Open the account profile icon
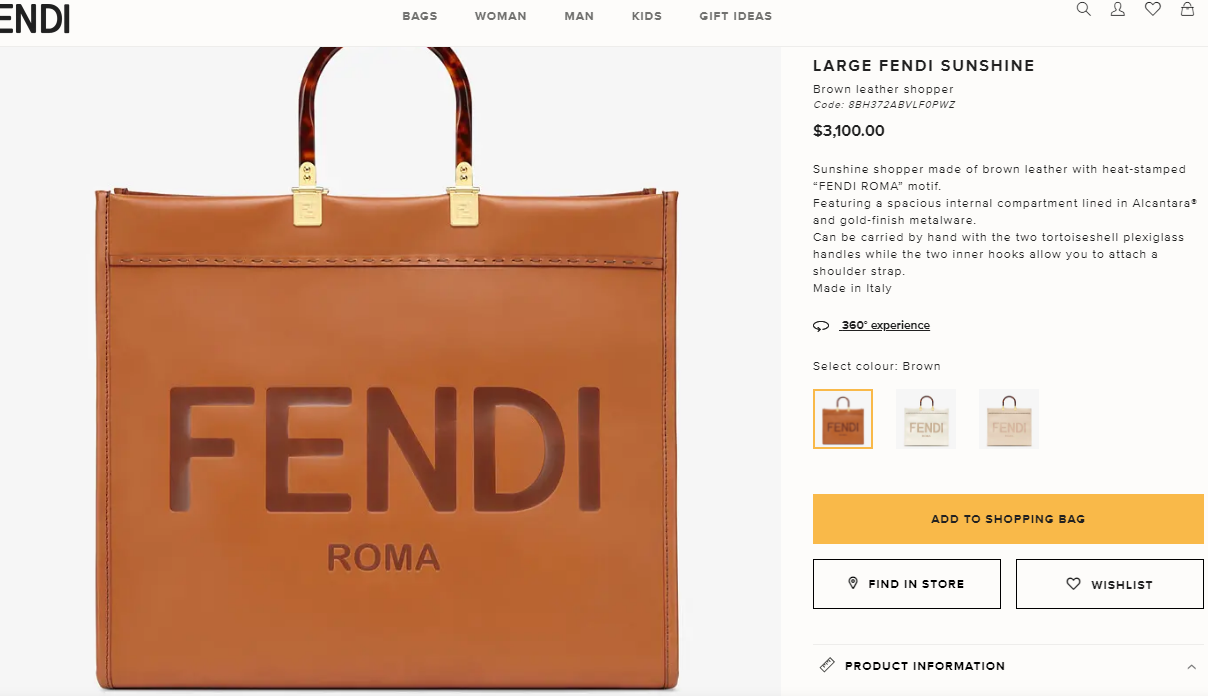1208x696 pixels. (1118, 9)
